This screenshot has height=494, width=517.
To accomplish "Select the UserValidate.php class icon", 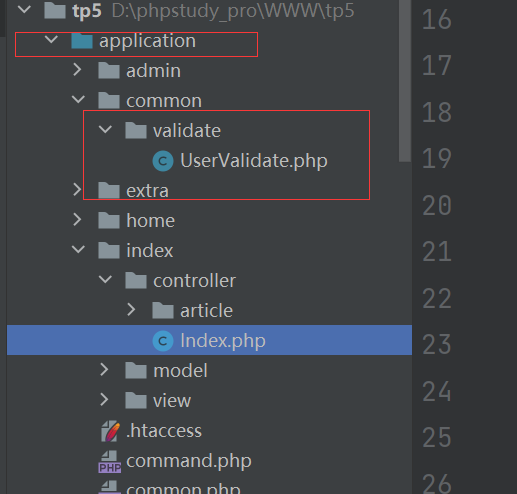I will (163, 161).
